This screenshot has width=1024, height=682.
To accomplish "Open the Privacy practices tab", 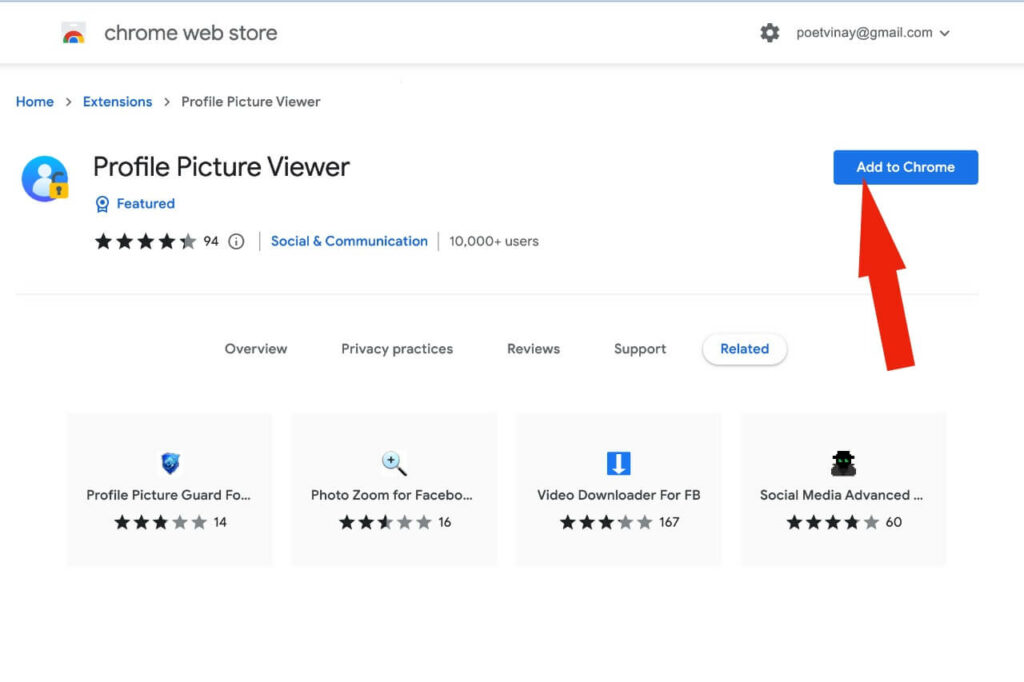I will pyautogui.click(x=397, y=349).
